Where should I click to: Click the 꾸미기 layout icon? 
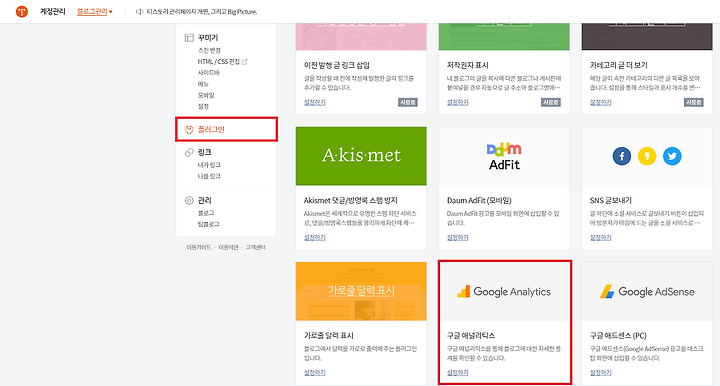coord(189,38)
